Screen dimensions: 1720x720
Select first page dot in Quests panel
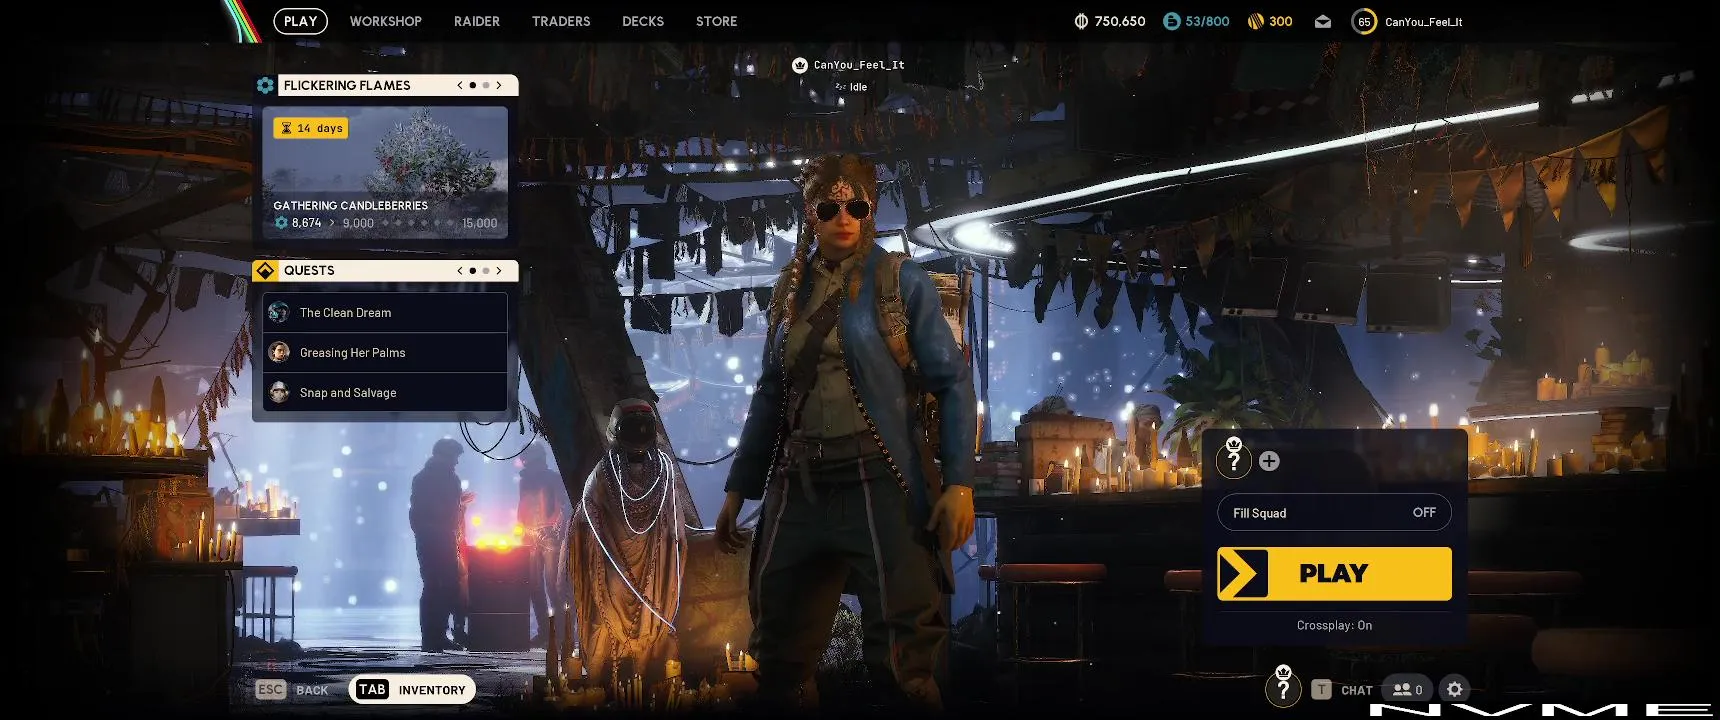[x=473, y=270]
